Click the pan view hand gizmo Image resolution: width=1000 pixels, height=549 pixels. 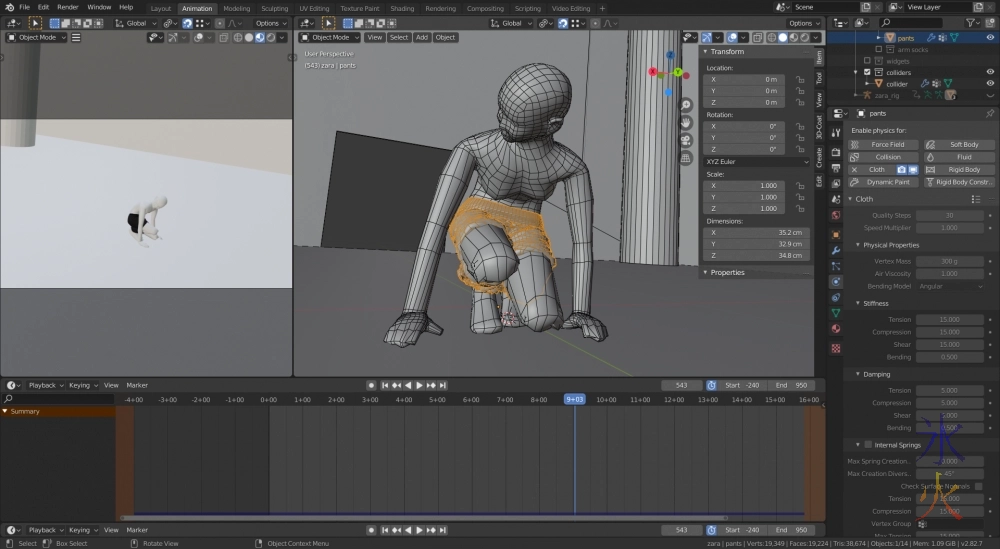click(x=686, y=122)
